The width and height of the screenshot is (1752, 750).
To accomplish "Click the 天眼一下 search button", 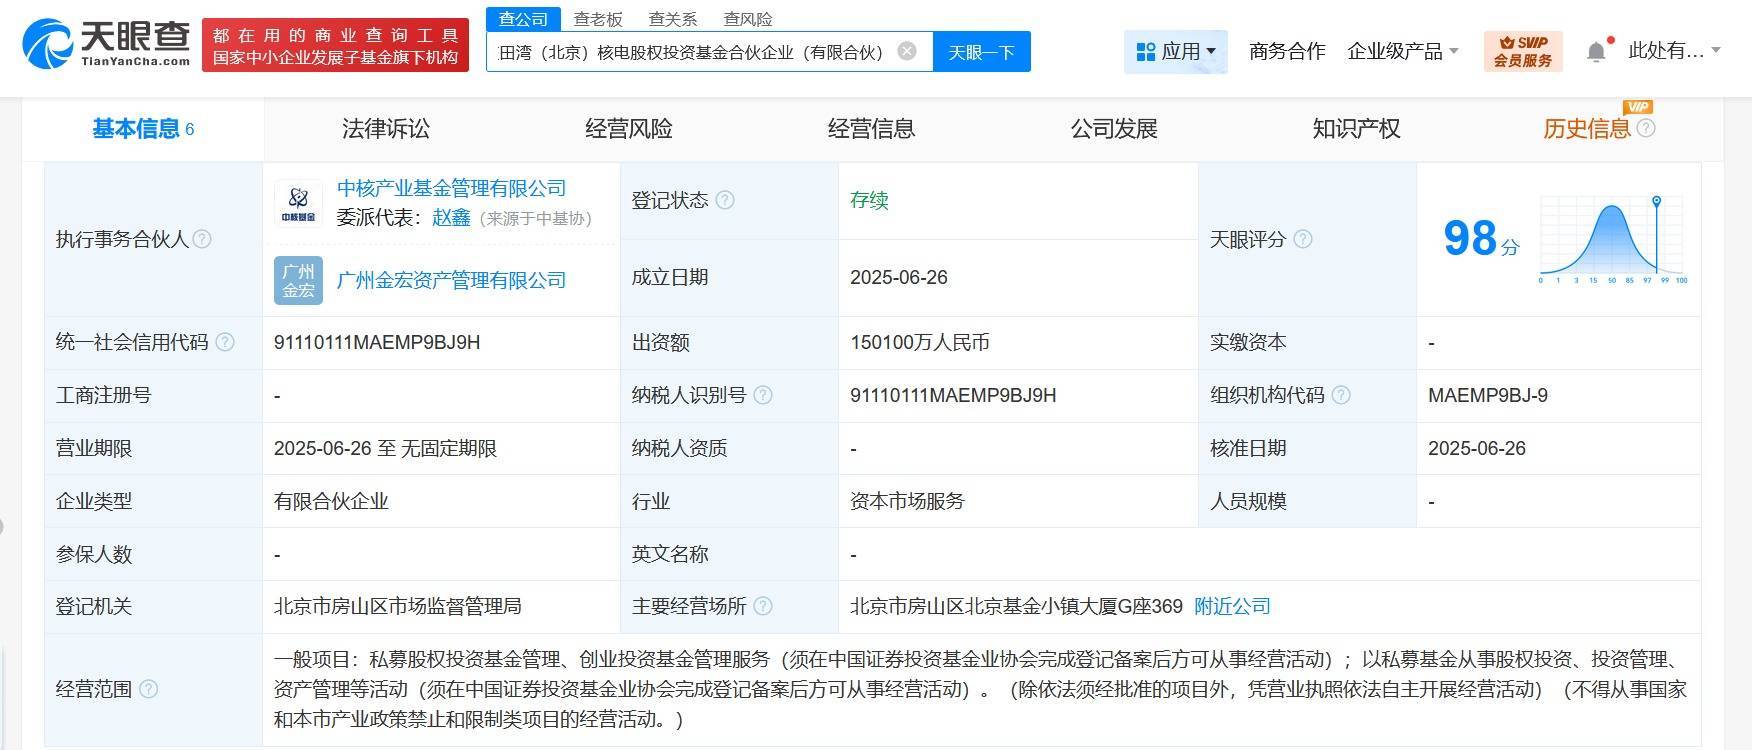I will click(982, 52).
